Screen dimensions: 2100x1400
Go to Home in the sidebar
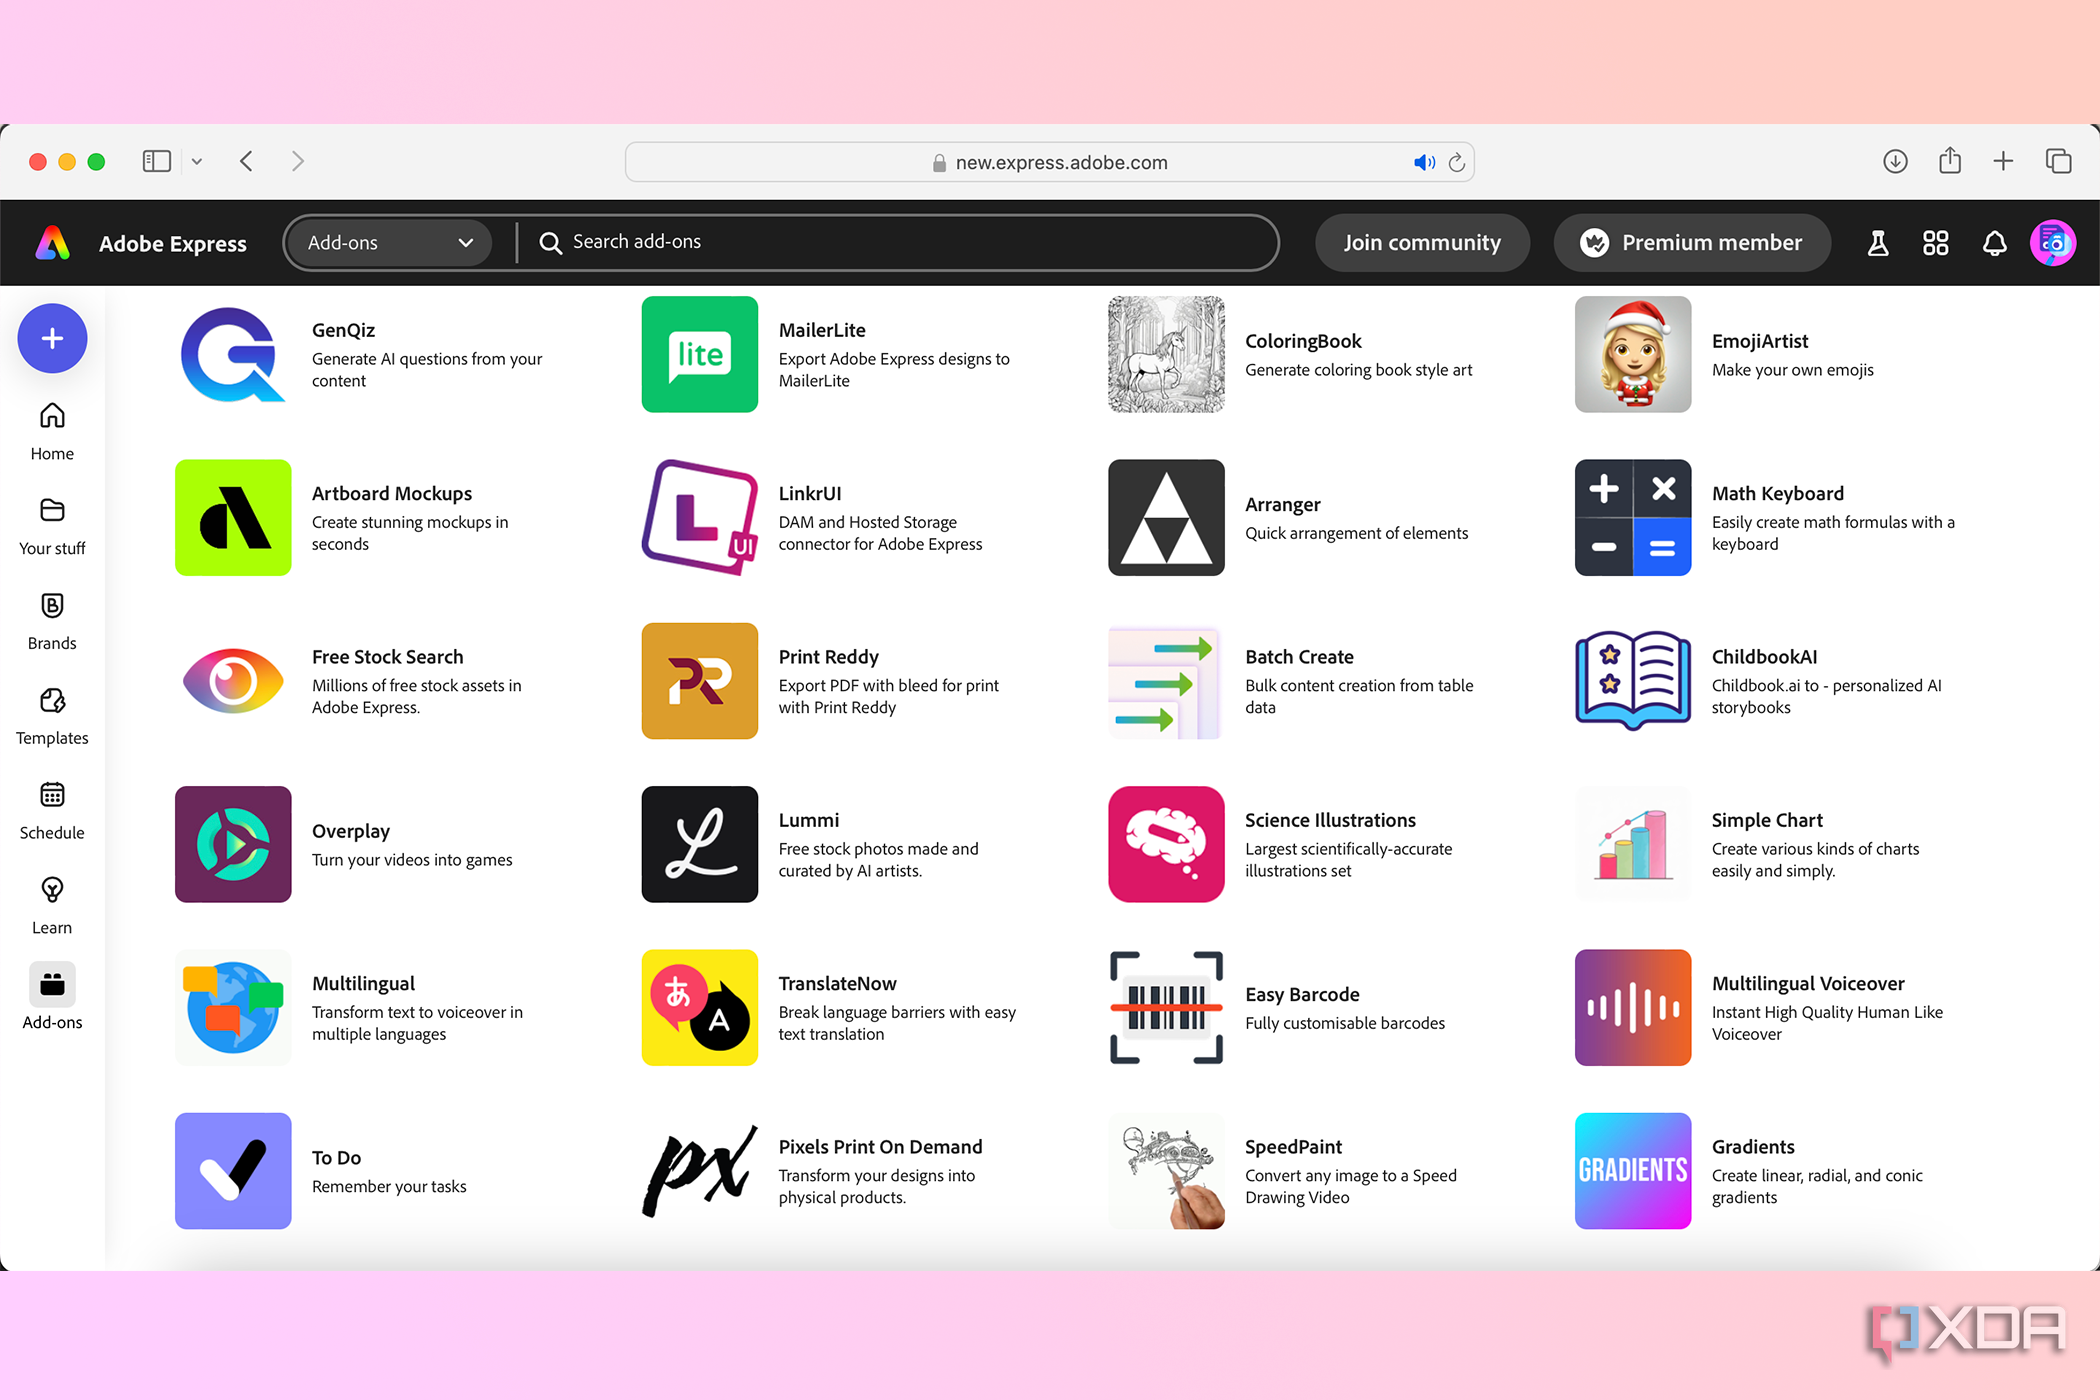52,432
